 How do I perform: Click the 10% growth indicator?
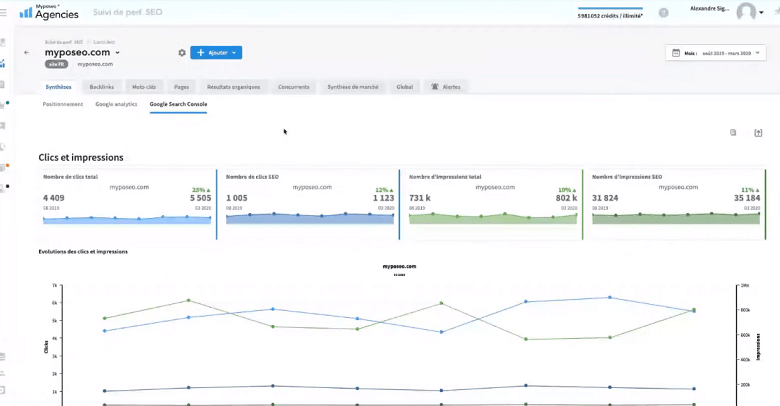[568, 190]
